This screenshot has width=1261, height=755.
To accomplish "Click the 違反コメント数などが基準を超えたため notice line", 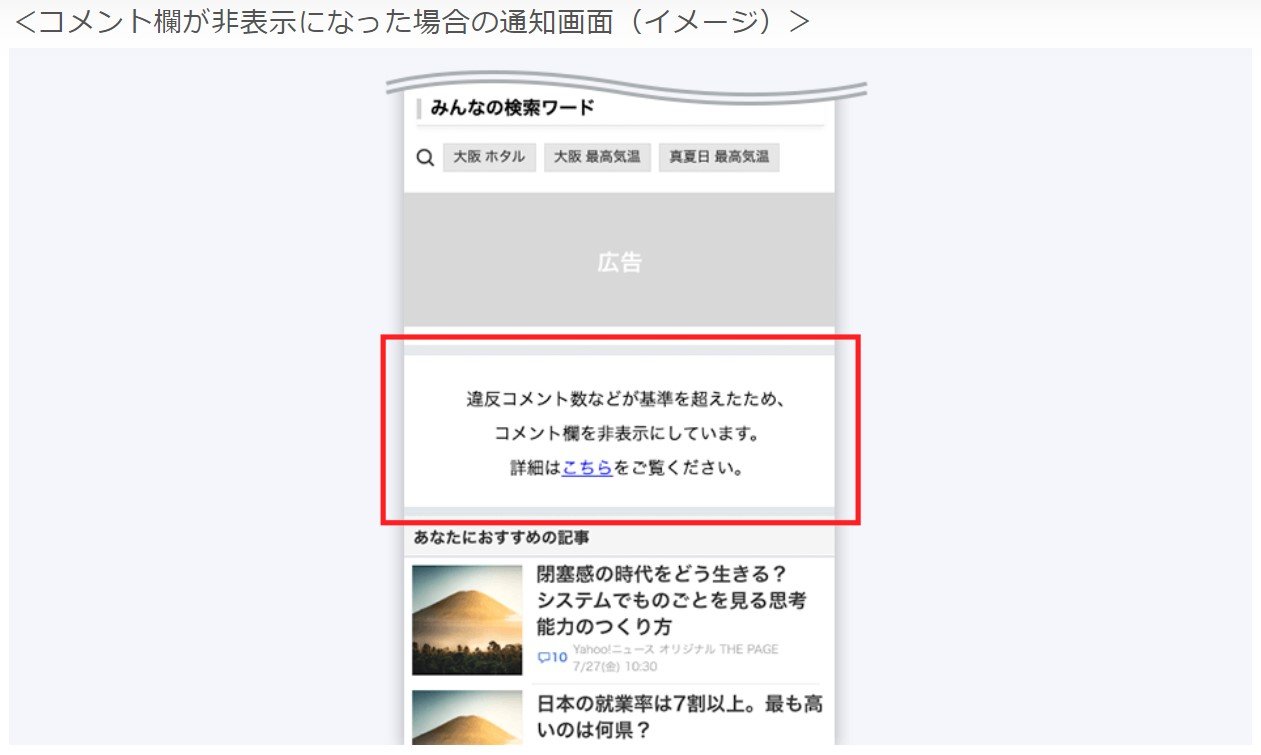I will click(619, 399).
